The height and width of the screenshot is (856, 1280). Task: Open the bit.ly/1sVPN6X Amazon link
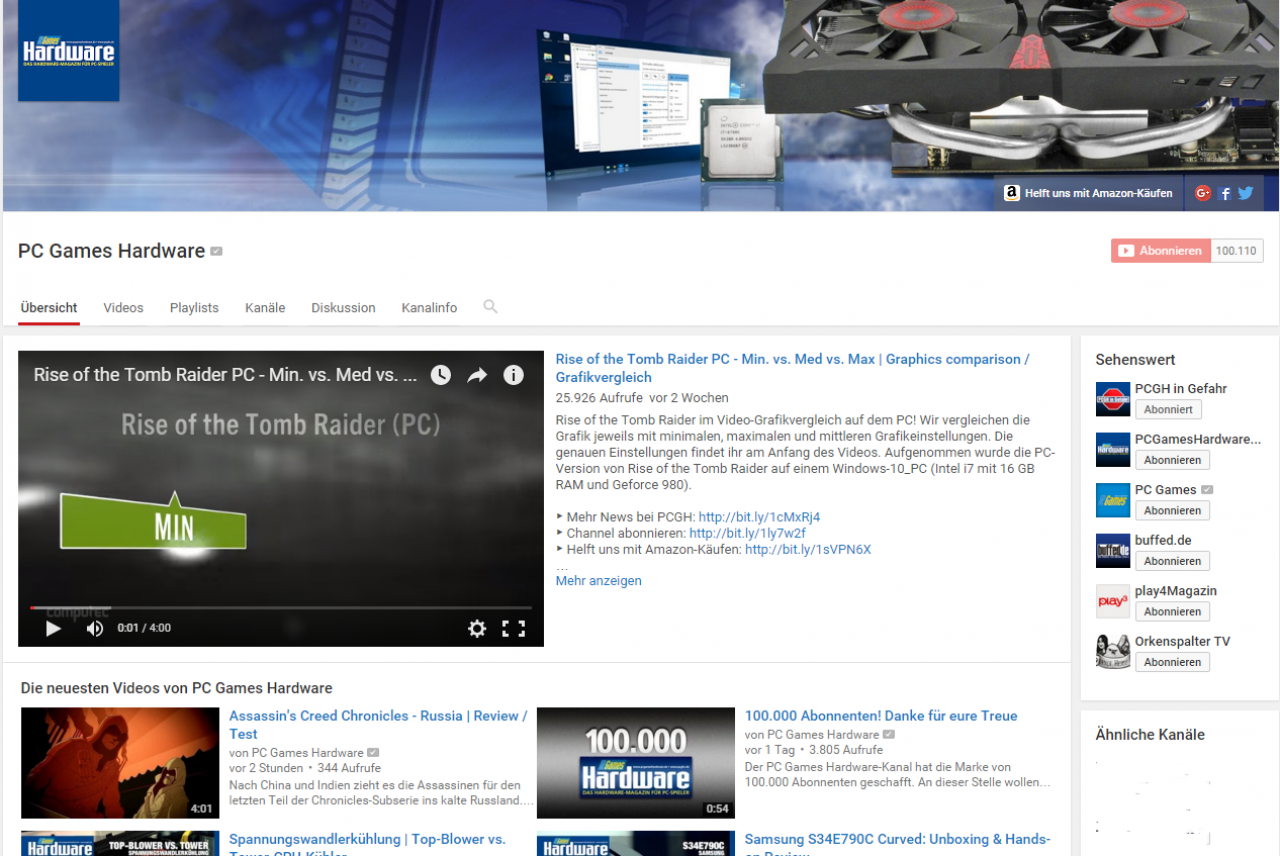tap(808, 549)
